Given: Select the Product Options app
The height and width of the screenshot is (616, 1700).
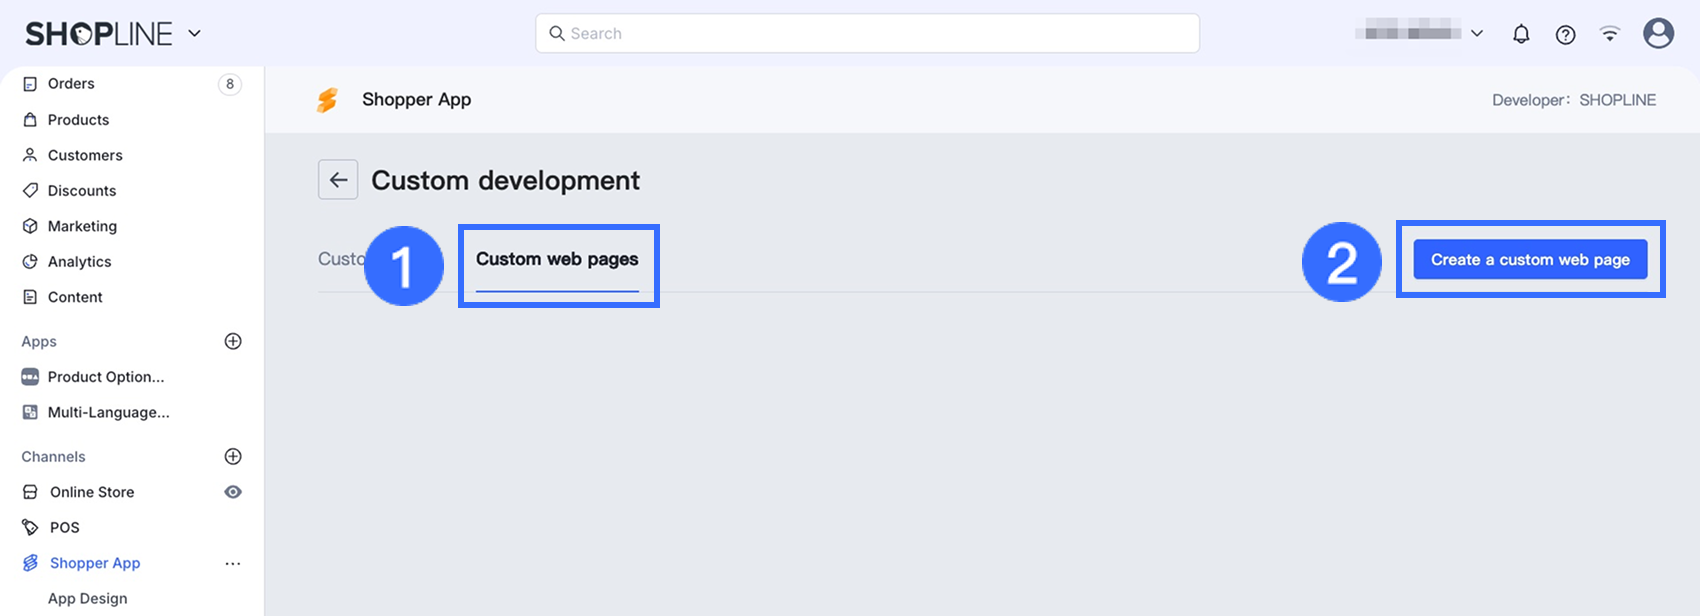Looking at the screenshot, I should click(x=105, y=377).
